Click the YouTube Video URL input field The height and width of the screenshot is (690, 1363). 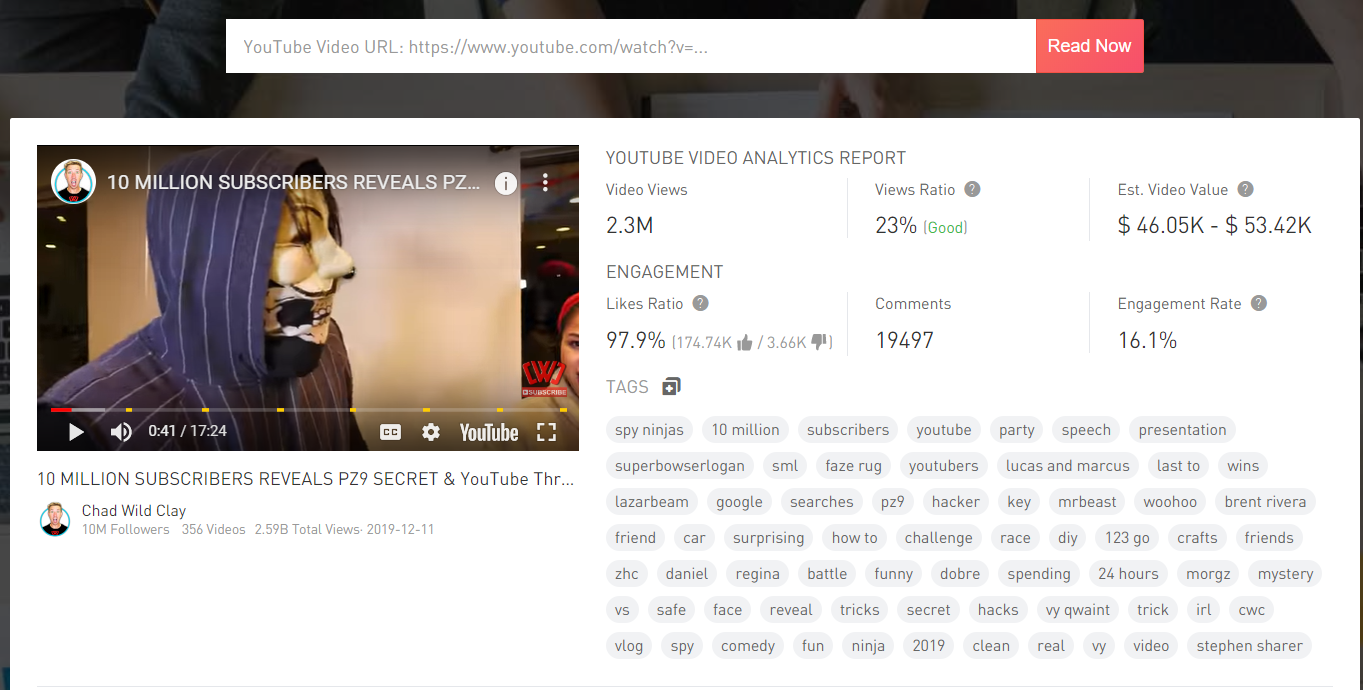point(631,46)
